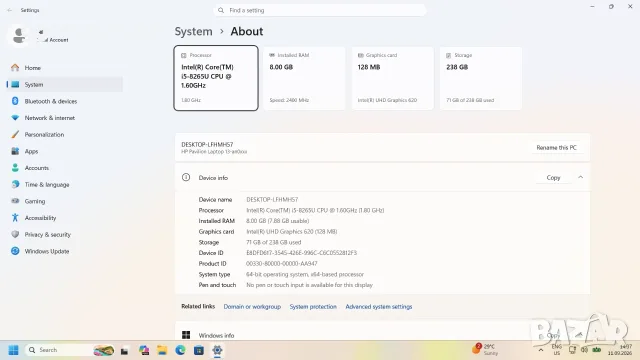Copy the Device info
Image resolution: width=640 pixels, height=360 pixels.
coord(553,178)
